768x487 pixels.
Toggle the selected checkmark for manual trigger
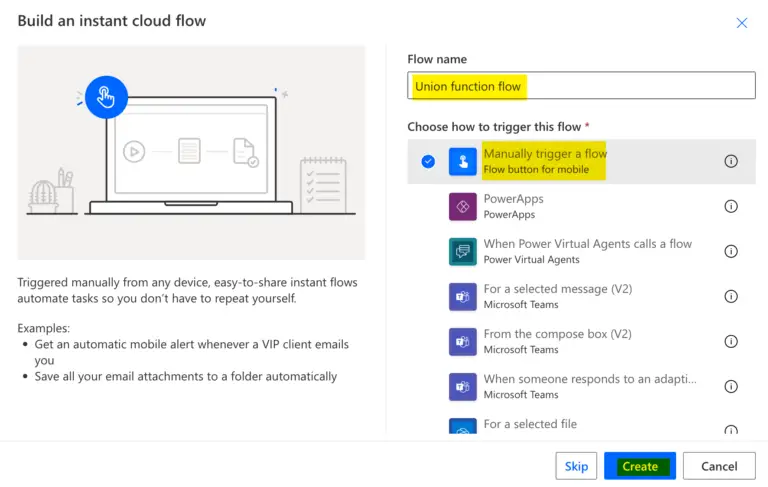pyautogui.click(x=428, y=161)
